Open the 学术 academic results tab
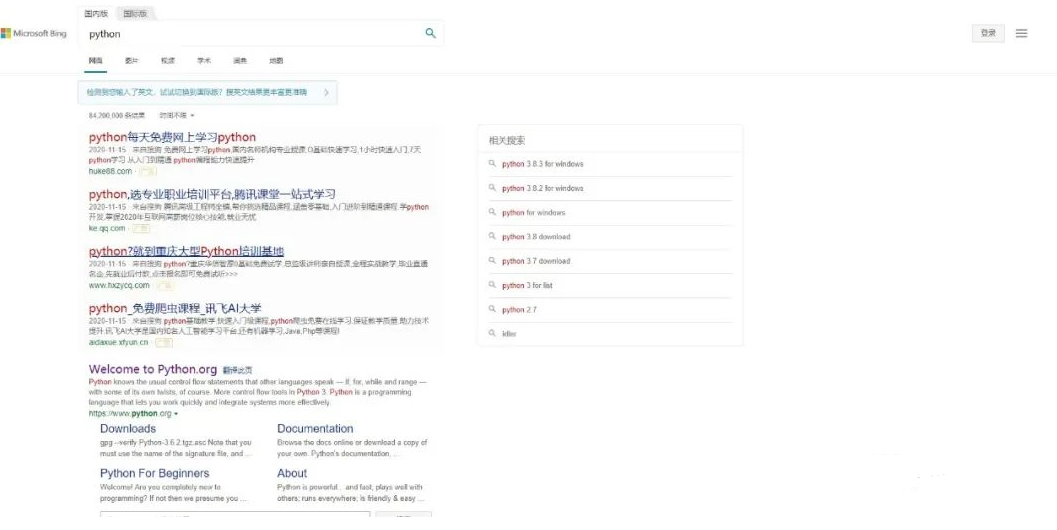The image size is (1057, 530). 204,61
